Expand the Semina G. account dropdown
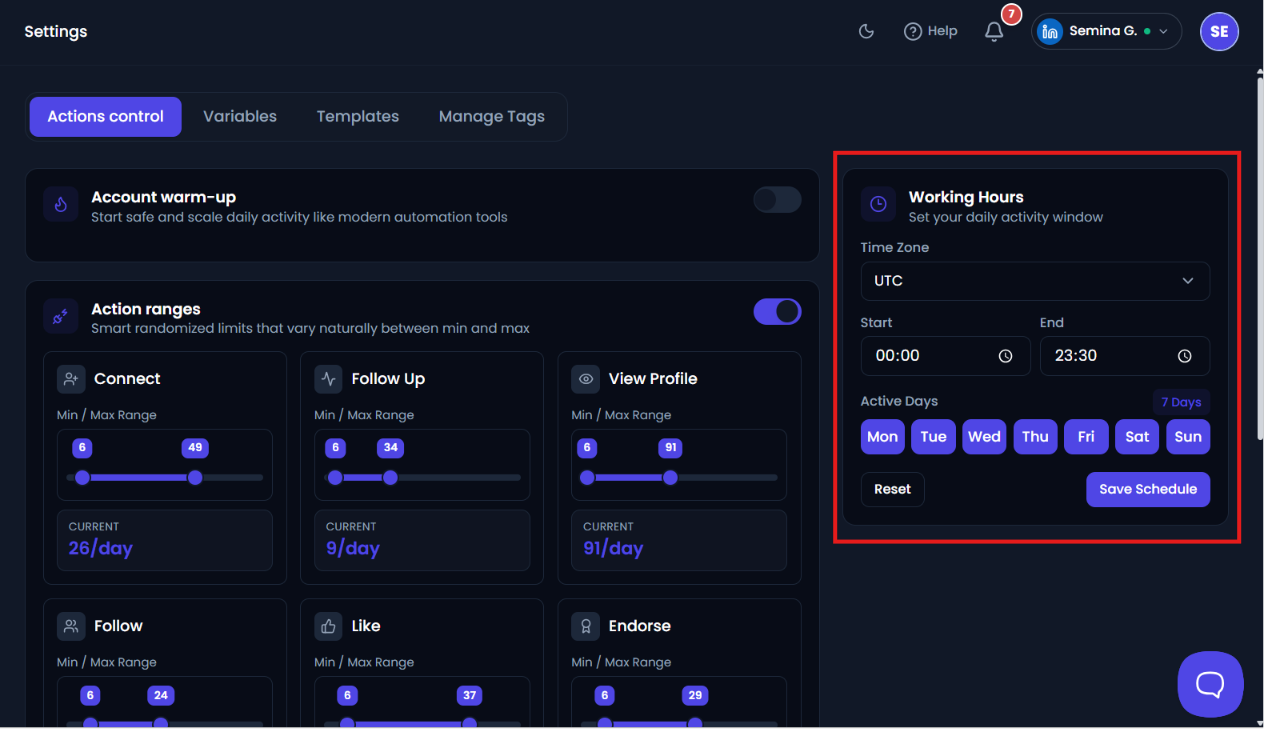This screenshot has width=1264, height=729. point(1106,31)
